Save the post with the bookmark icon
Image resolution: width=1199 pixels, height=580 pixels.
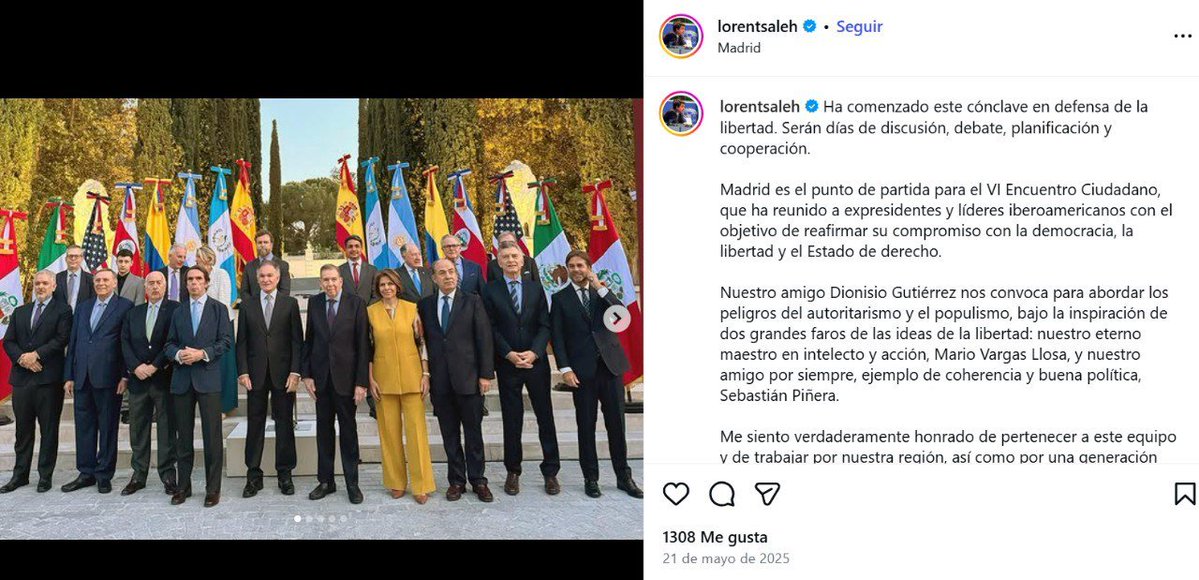(x=1184, y=494)
